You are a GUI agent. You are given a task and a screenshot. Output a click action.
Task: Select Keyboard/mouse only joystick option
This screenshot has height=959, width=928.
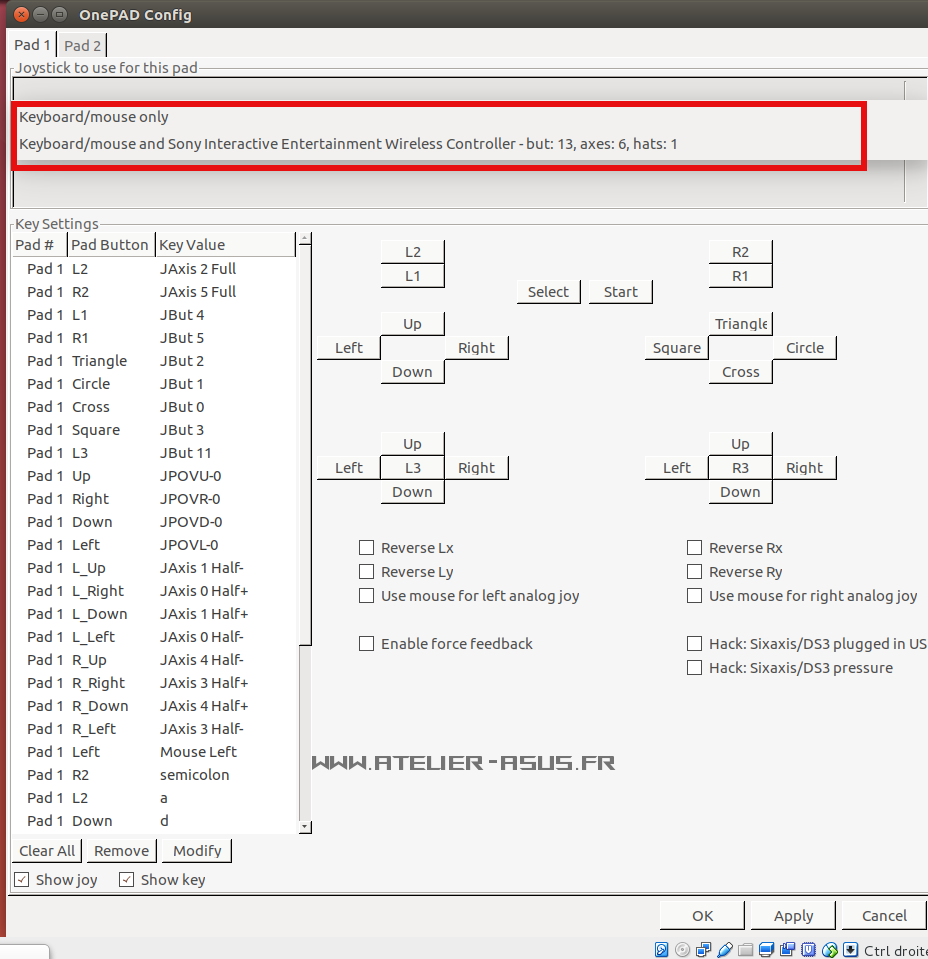point(94,117)
